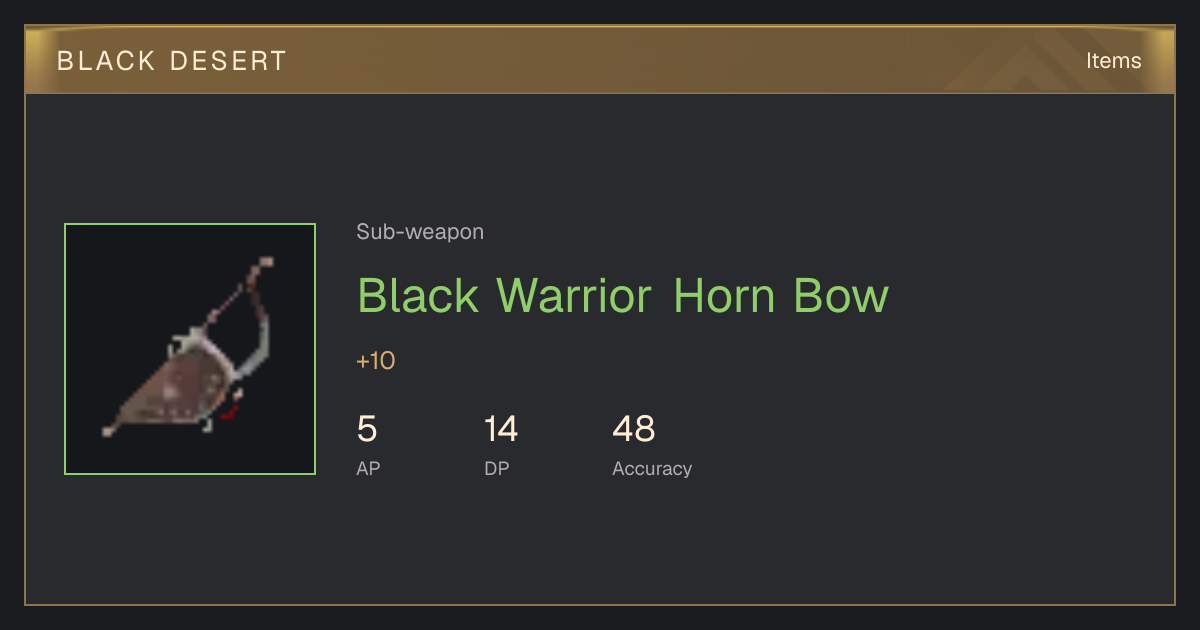Click the DP stat label

(x=497, y=468)
